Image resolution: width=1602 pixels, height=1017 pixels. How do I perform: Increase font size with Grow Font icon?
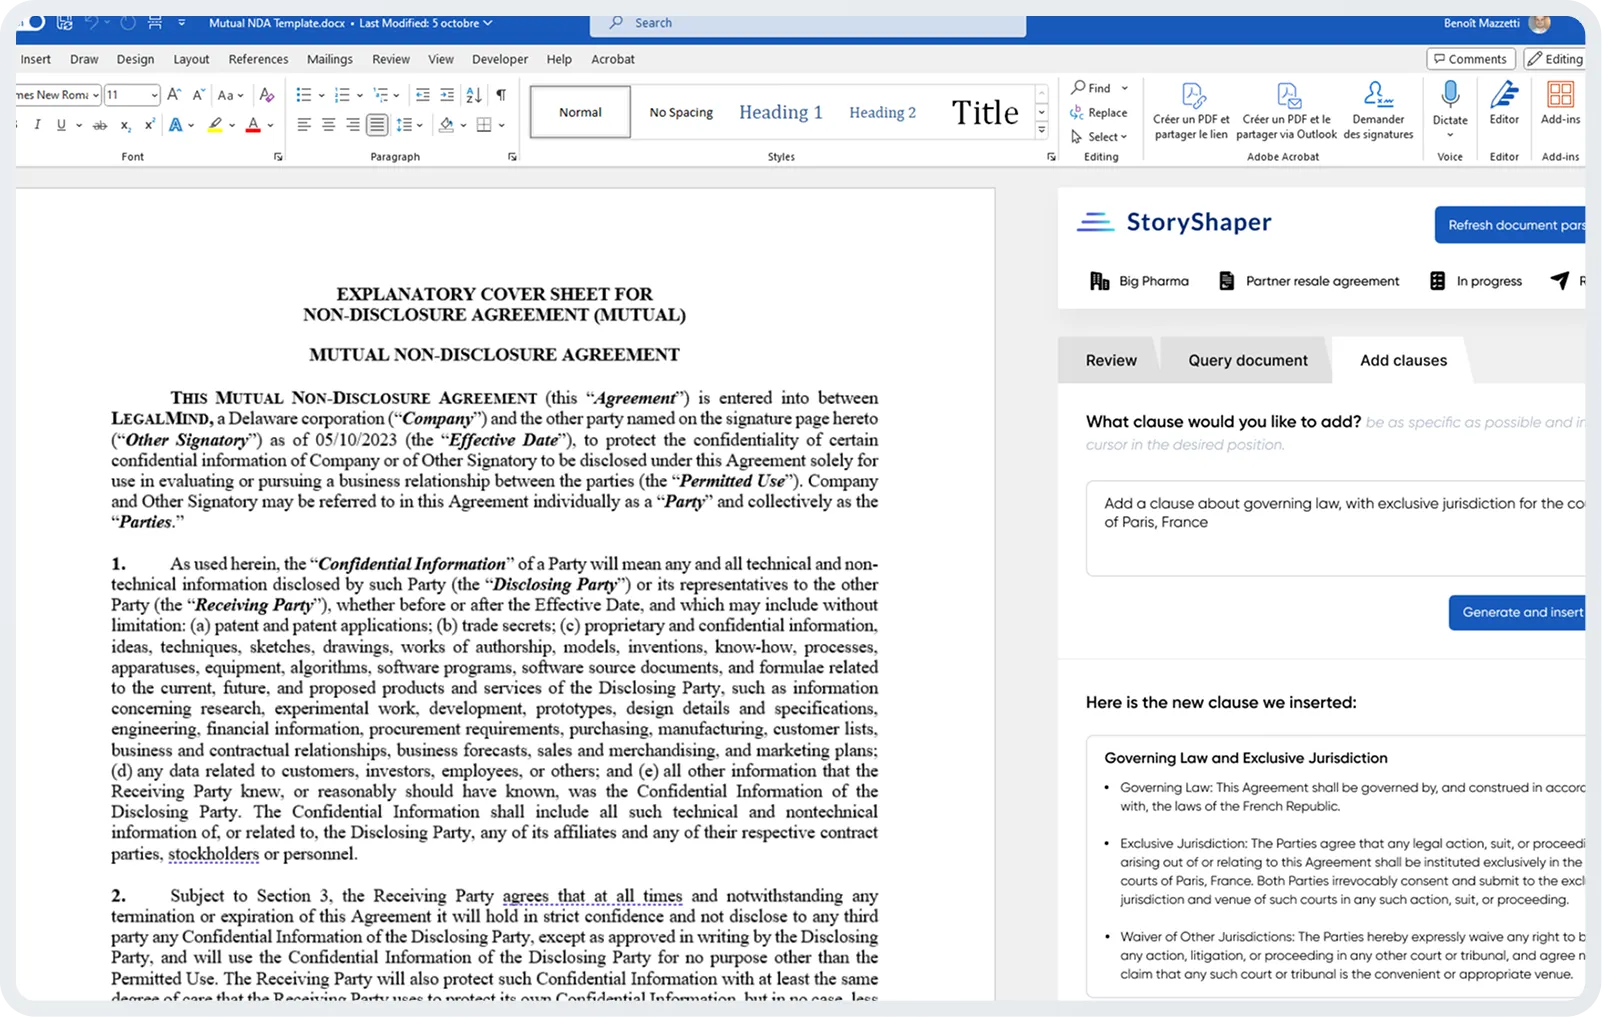pos(174,95)
